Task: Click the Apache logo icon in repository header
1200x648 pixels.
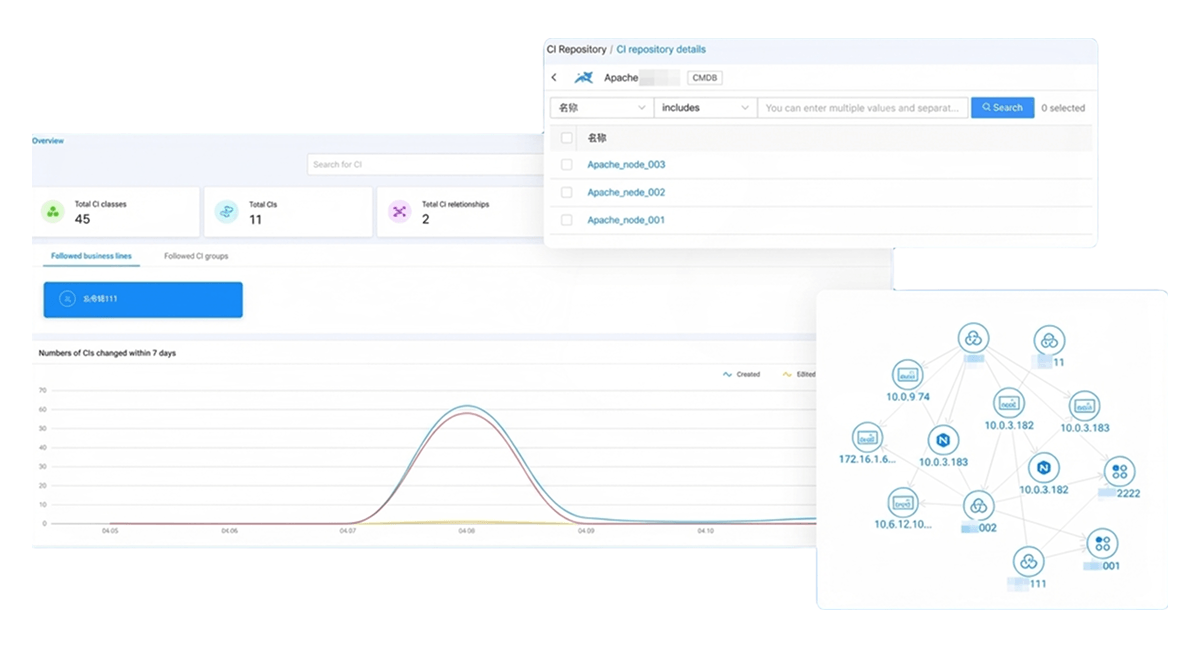Action: pos(584,77)
